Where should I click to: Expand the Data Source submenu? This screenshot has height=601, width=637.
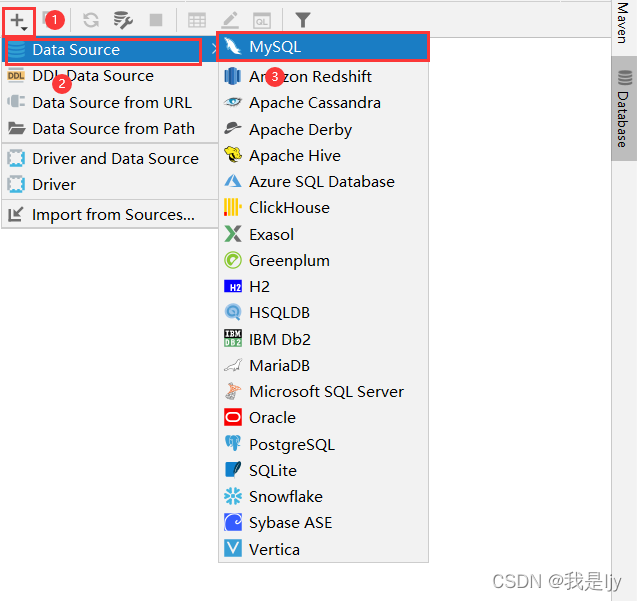109,50
